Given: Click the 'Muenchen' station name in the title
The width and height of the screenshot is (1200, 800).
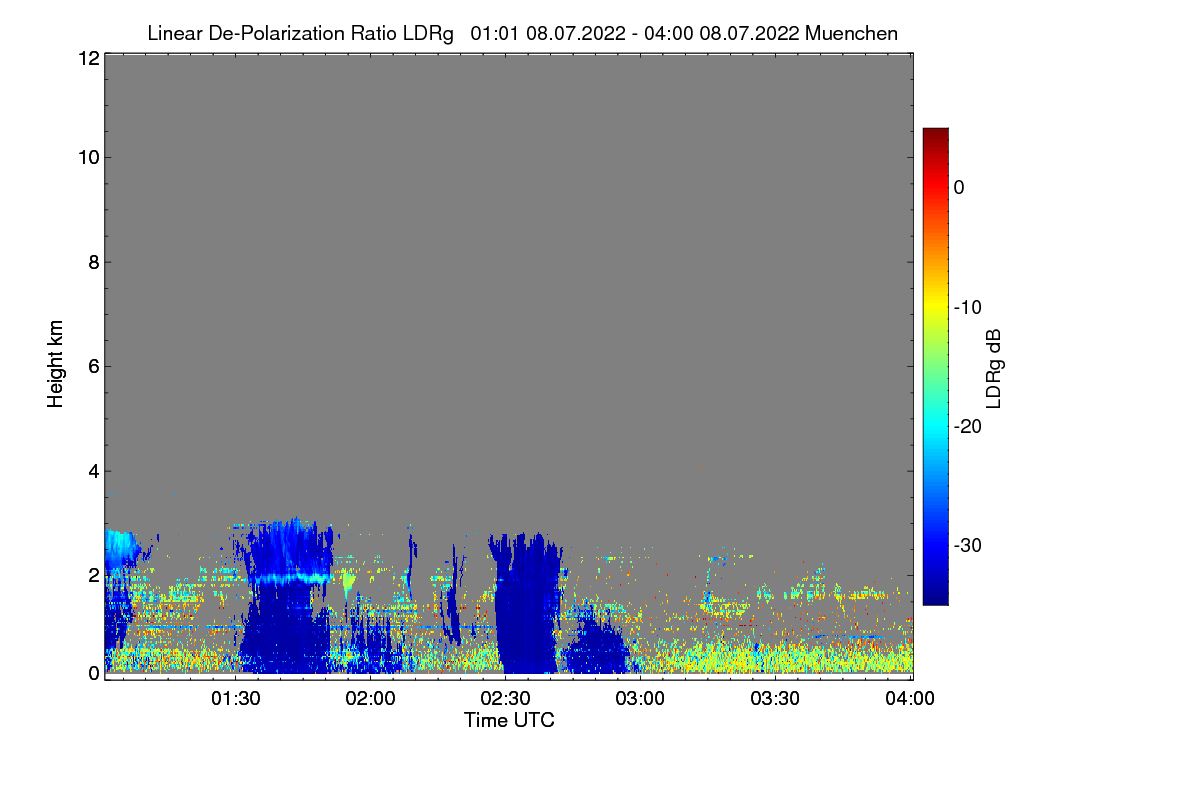Looking at the screenshot, I should 851,33.
